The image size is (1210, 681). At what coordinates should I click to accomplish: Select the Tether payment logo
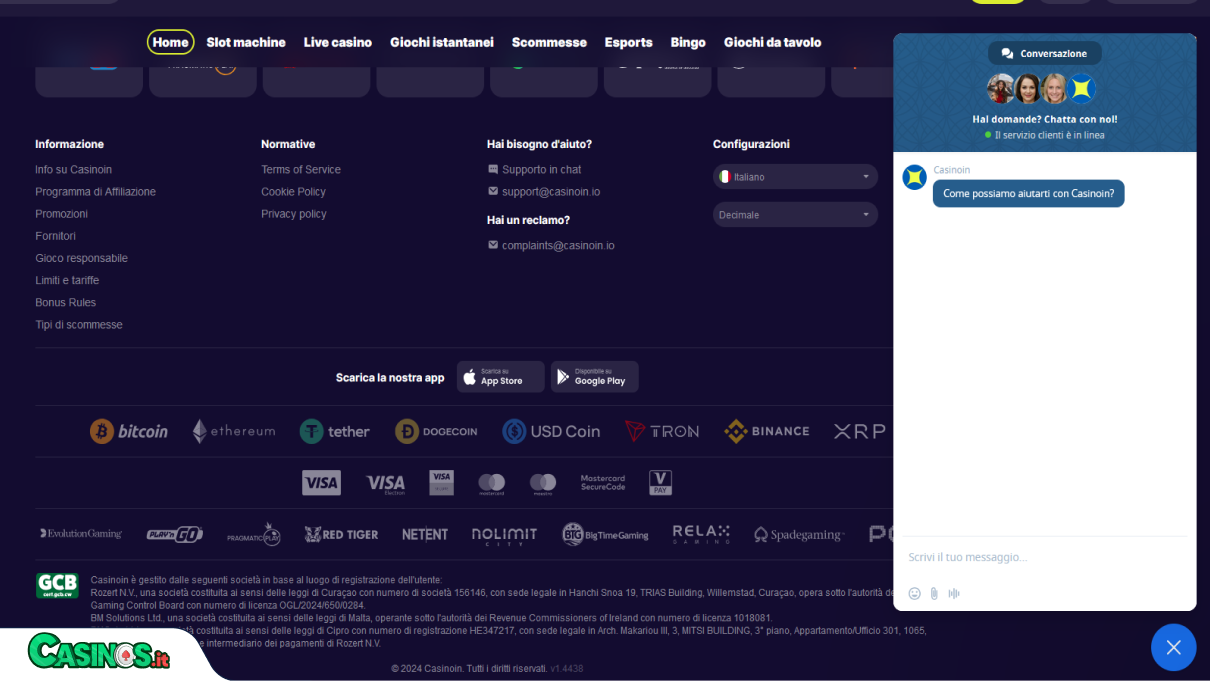click(x=335, y=431)
